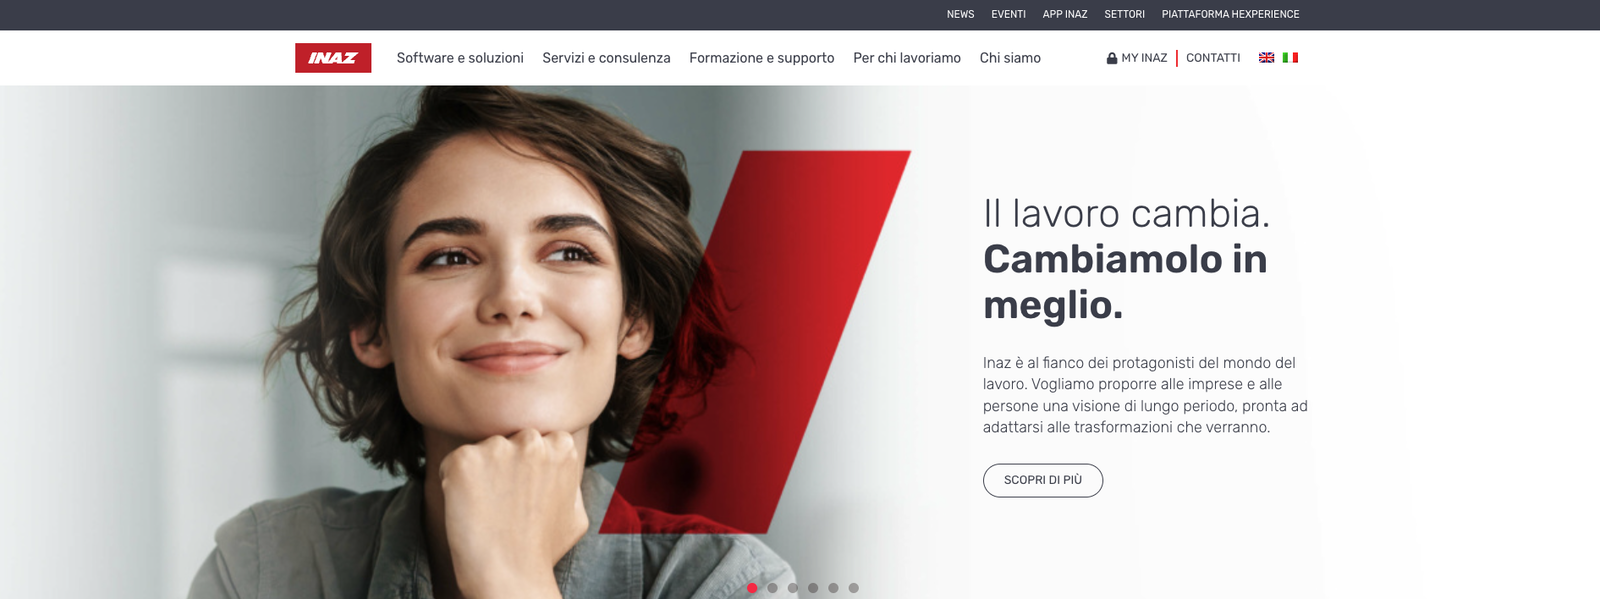
Task: Open NEWS in the top bar
Action: pyautogui.click(x=960, y=14)
